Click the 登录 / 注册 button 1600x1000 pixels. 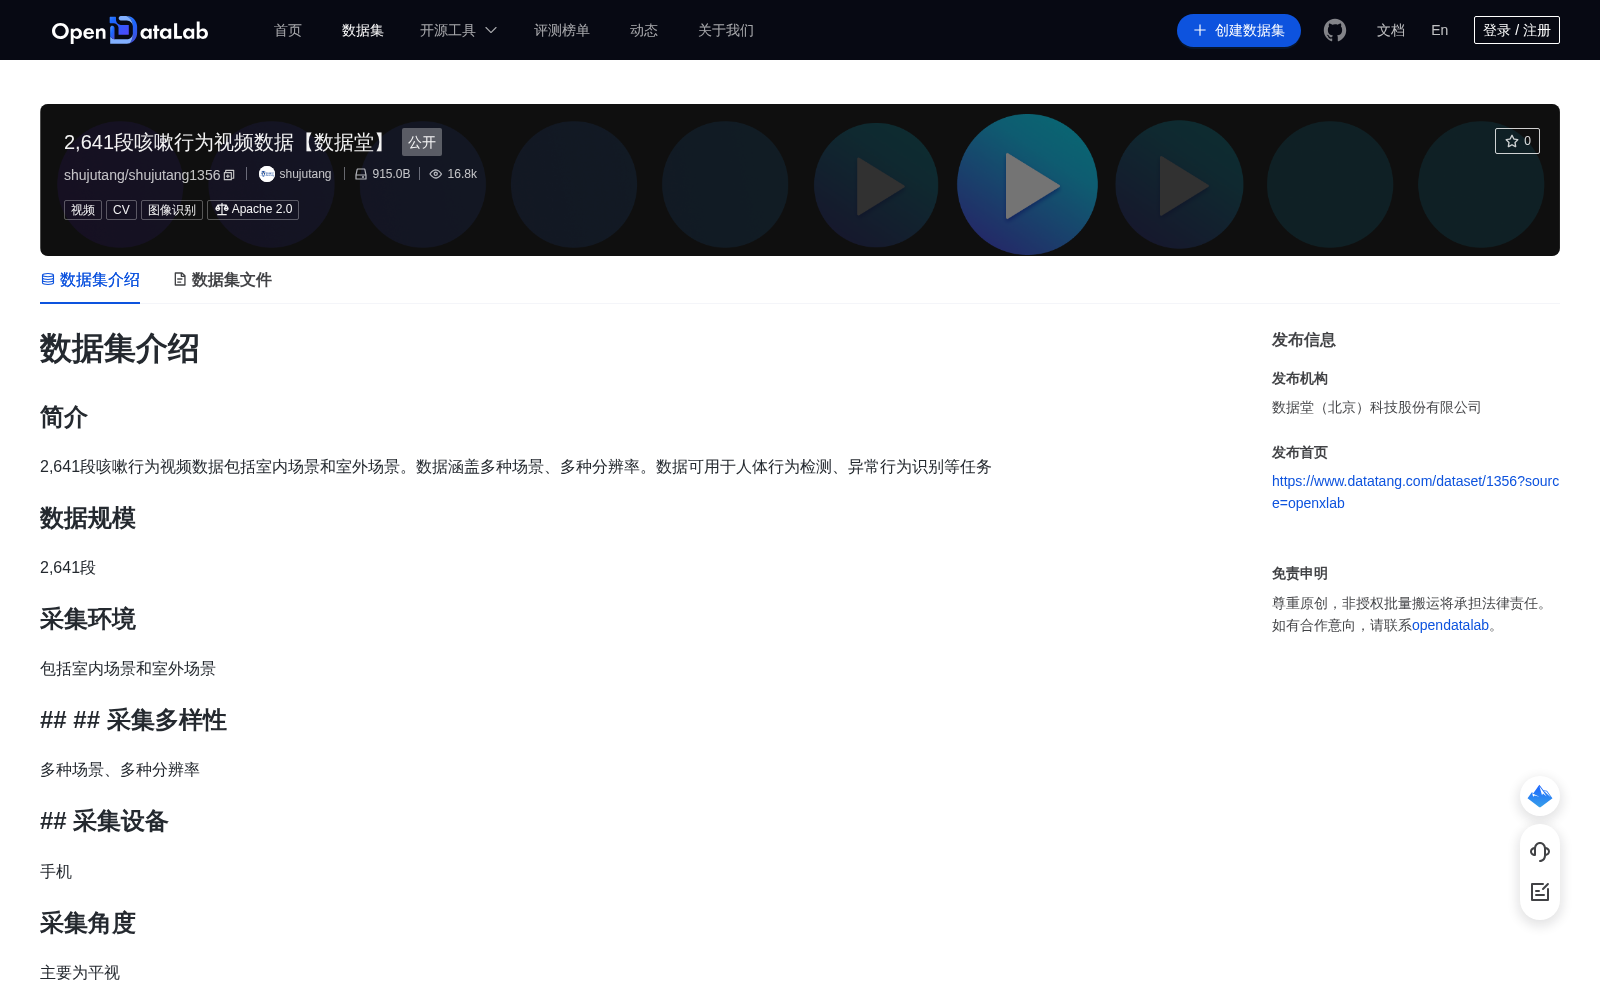click(x=1517, y=30)
